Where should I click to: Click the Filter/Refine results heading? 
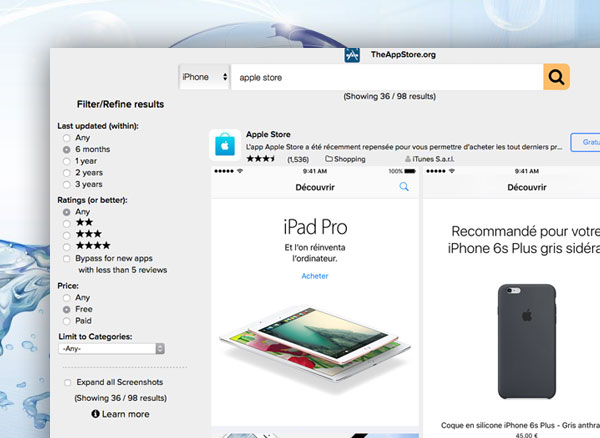pyautogui.click(x=121, y=104)
